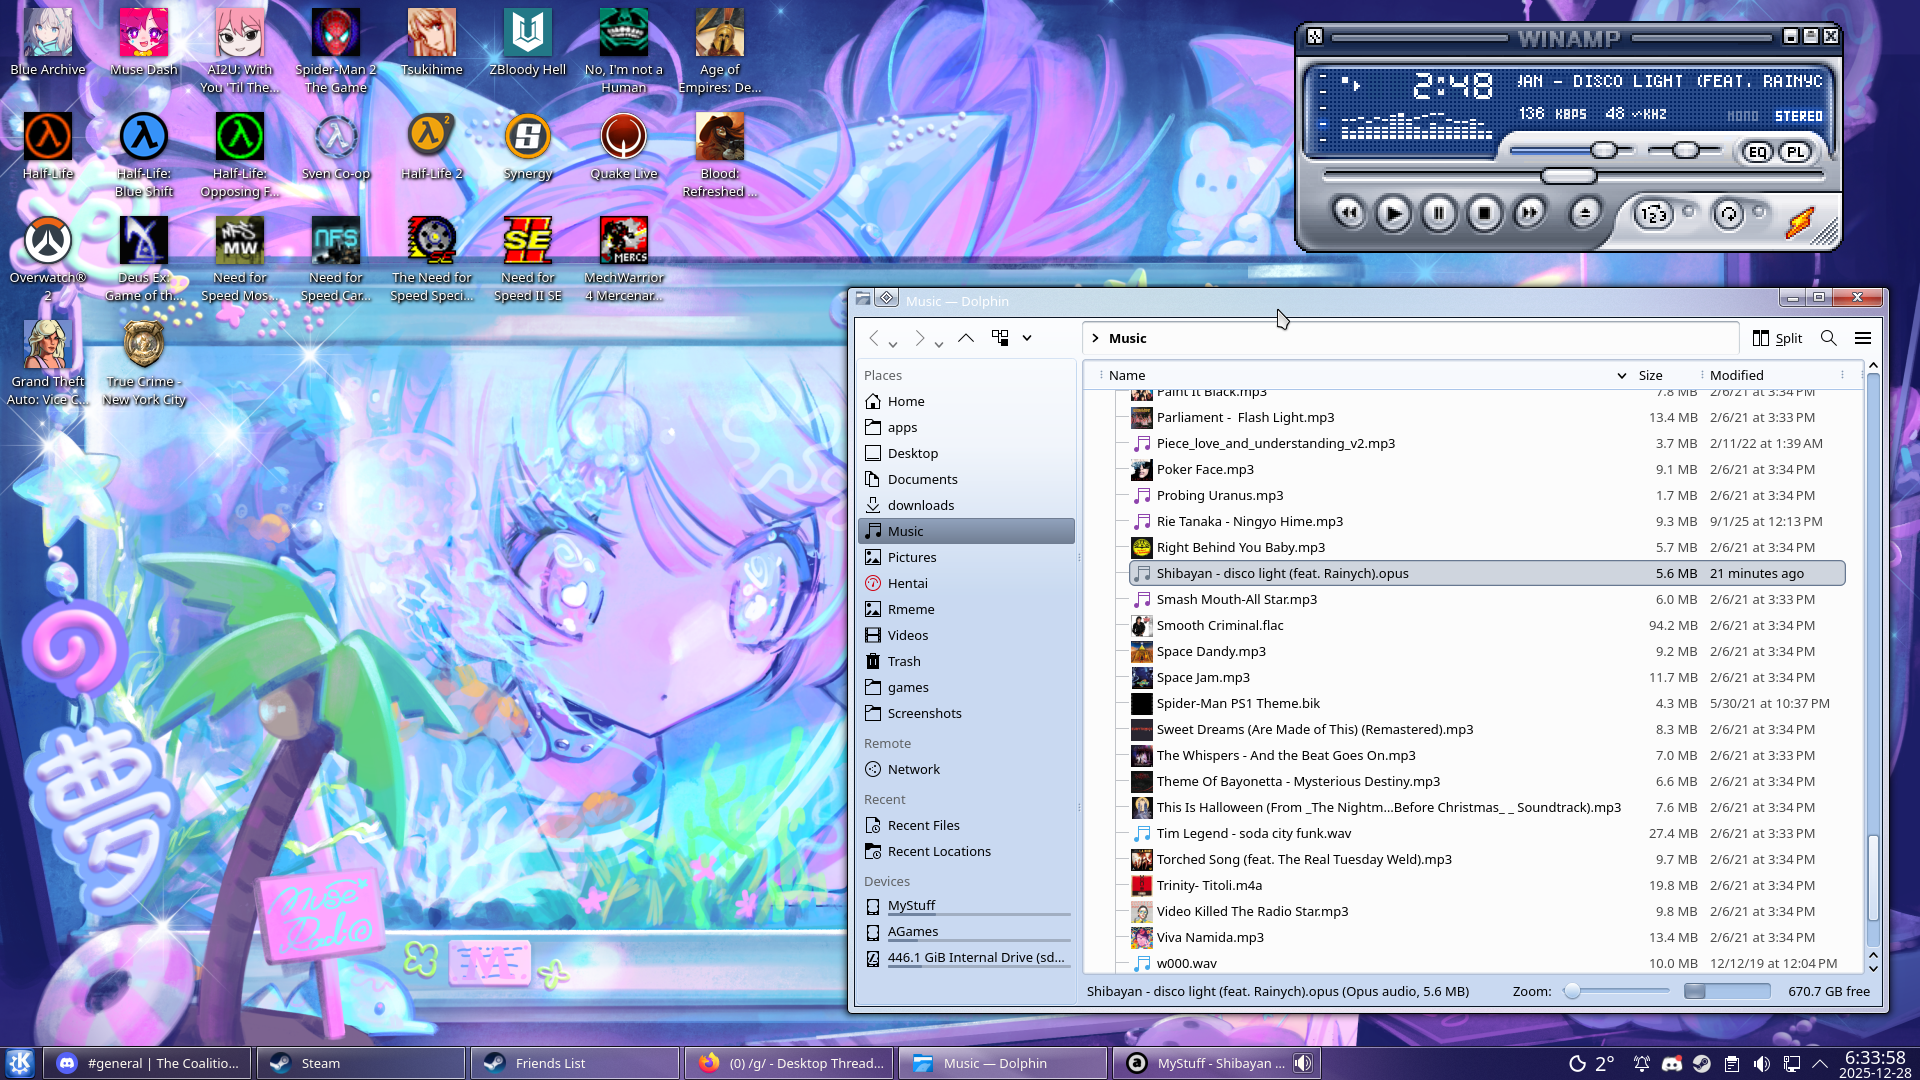Image resolution: width=1920 pixels, height=1080 pixels.
Task: Click Winamp's eject/open file button
Action: pyautogui.click(x=1585, y=213)
